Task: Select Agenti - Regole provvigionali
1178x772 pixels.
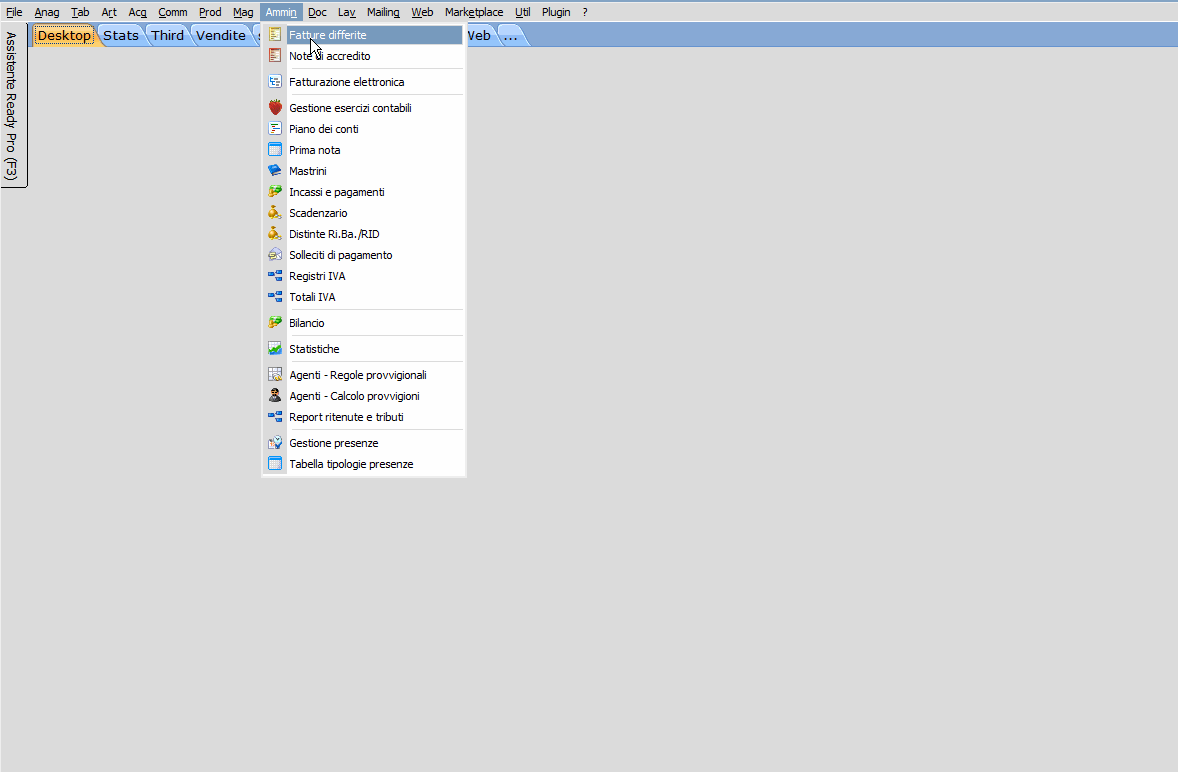Action: (364, 375)
